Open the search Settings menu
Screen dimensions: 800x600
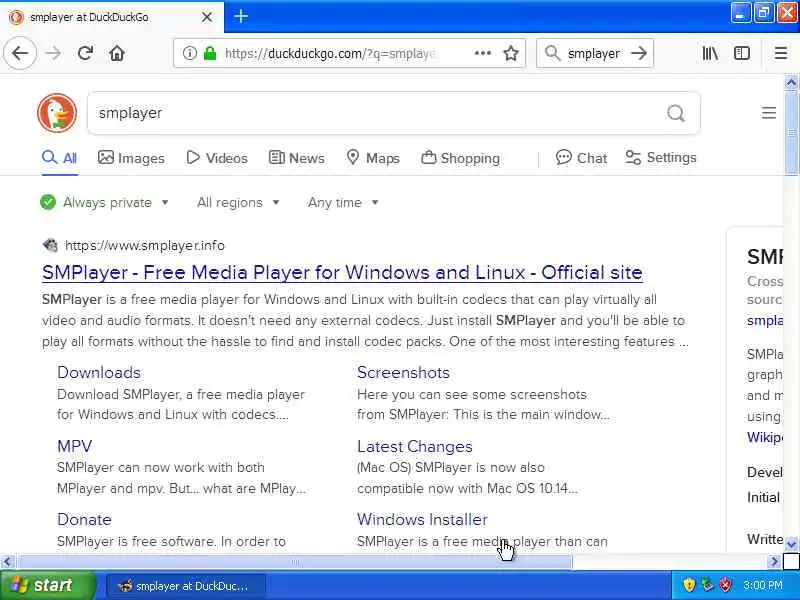coord(661,158)
